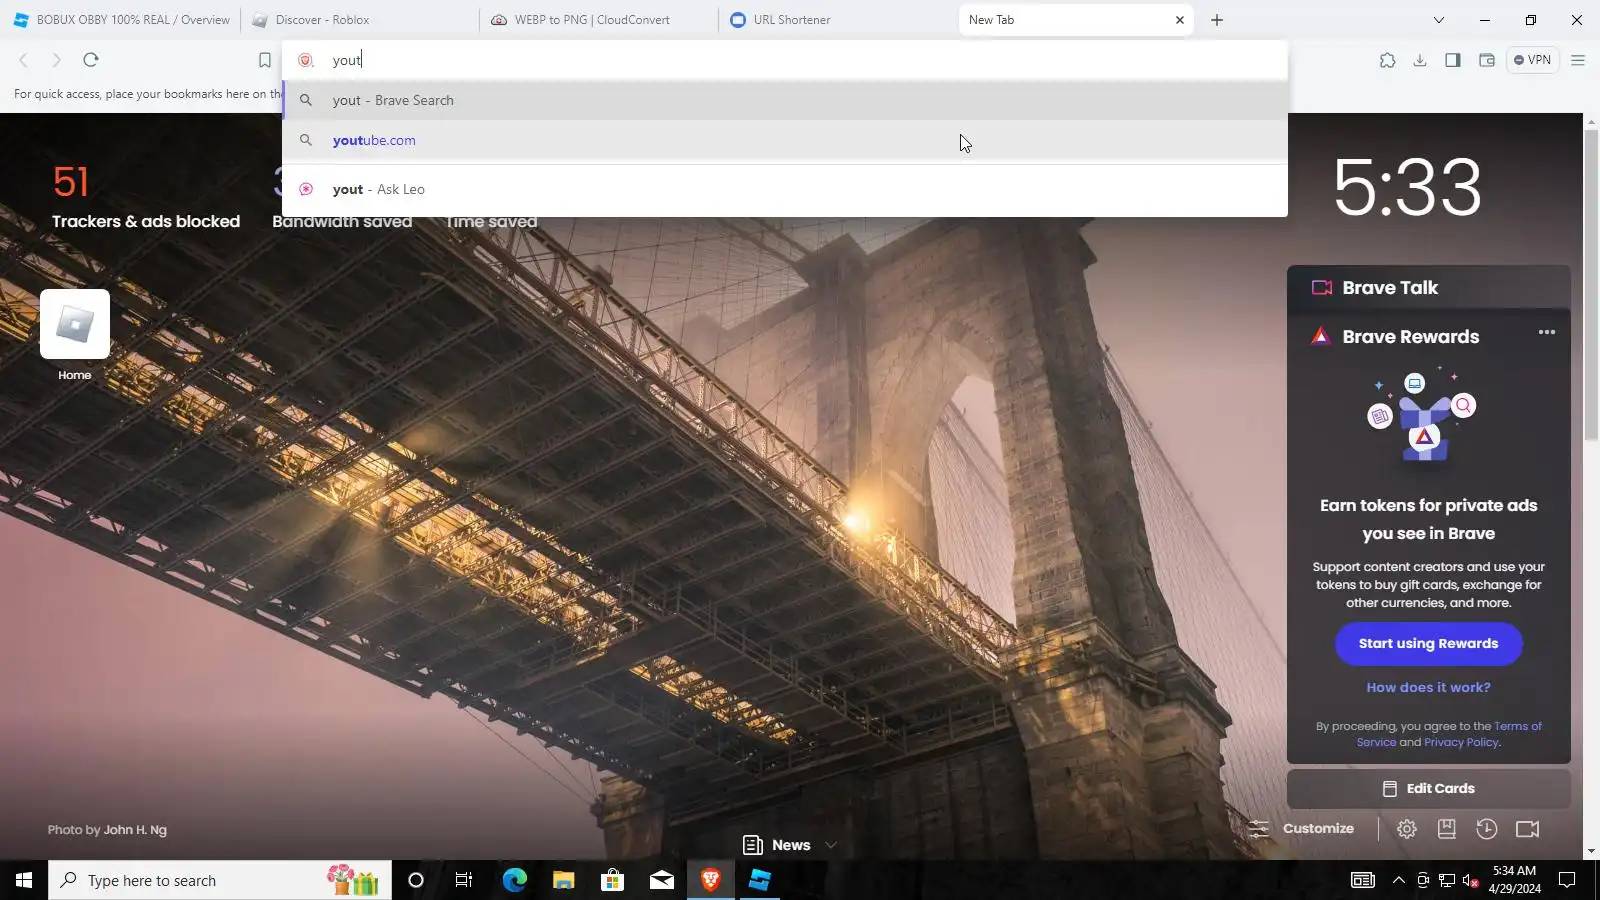The image size is (1600, 900).
Task: Open Brave Talk card
Action: 1428,288
